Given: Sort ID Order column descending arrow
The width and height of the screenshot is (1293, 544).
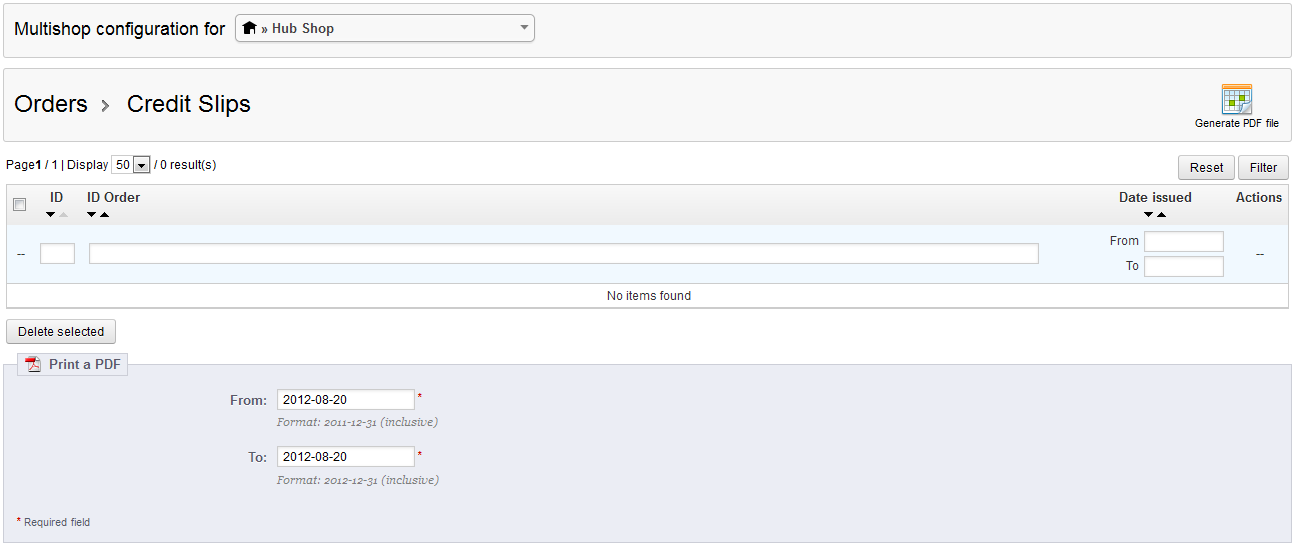Looking at the screenshot, I should tap(92, 215).
